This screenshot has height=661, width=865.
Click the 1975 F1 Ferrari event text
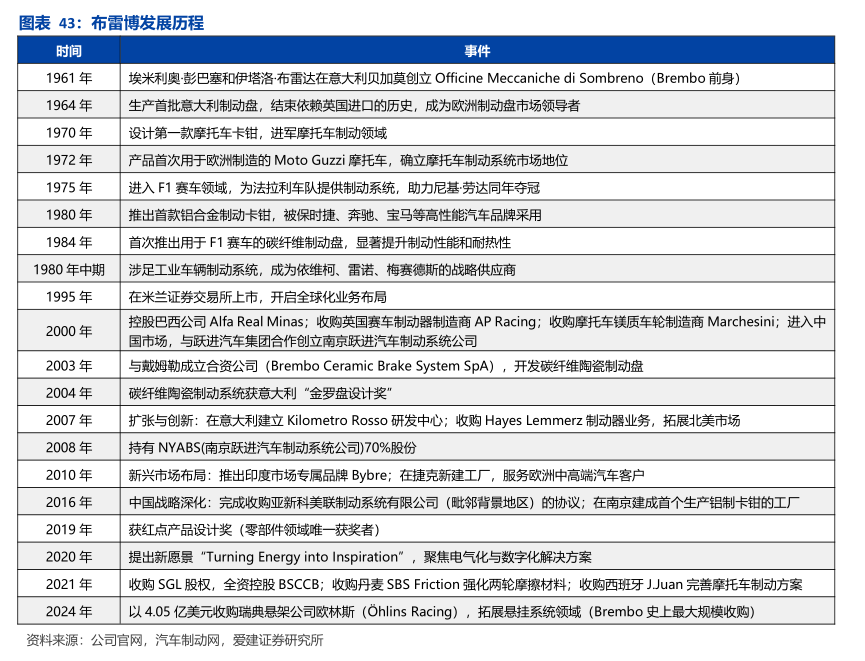pos(334,187)
